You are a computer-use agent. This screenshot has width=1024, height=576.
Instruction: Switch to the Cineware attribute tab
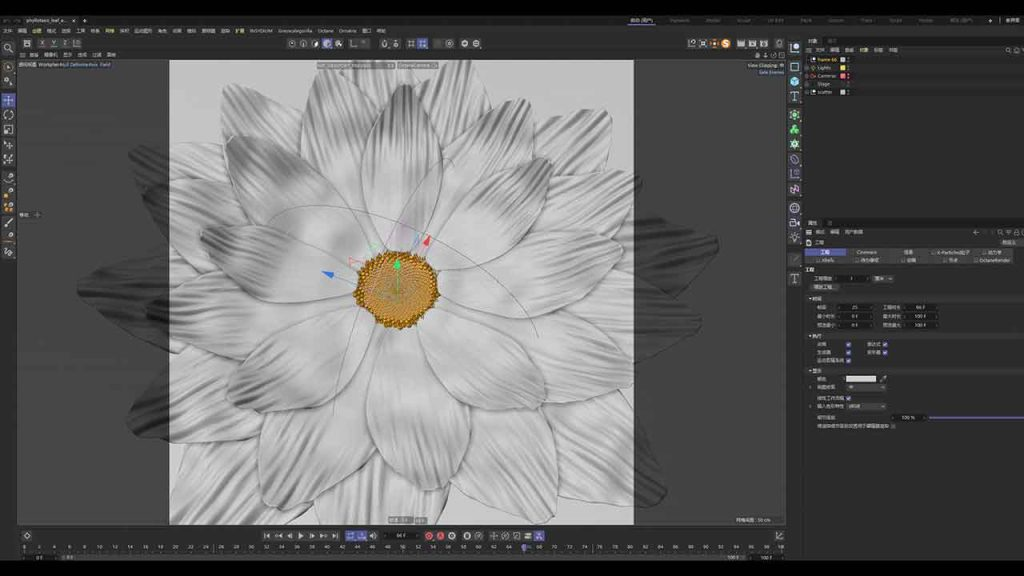pos(866,252)
